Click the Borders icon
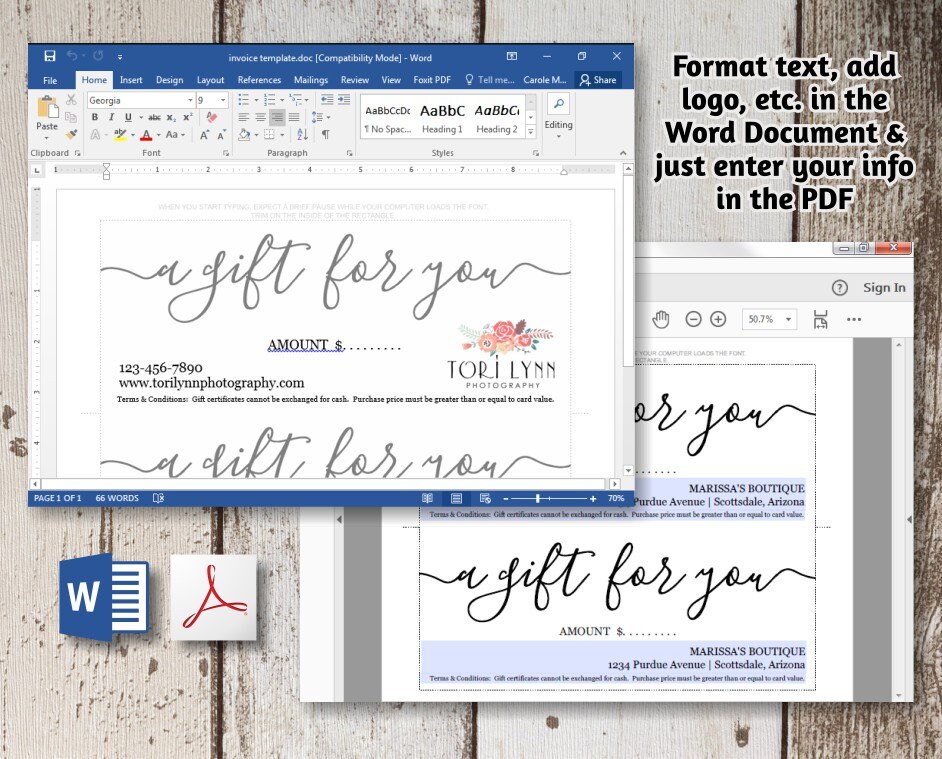The height and width of the screenshot is (759, 942). click(x=269, y=135)
